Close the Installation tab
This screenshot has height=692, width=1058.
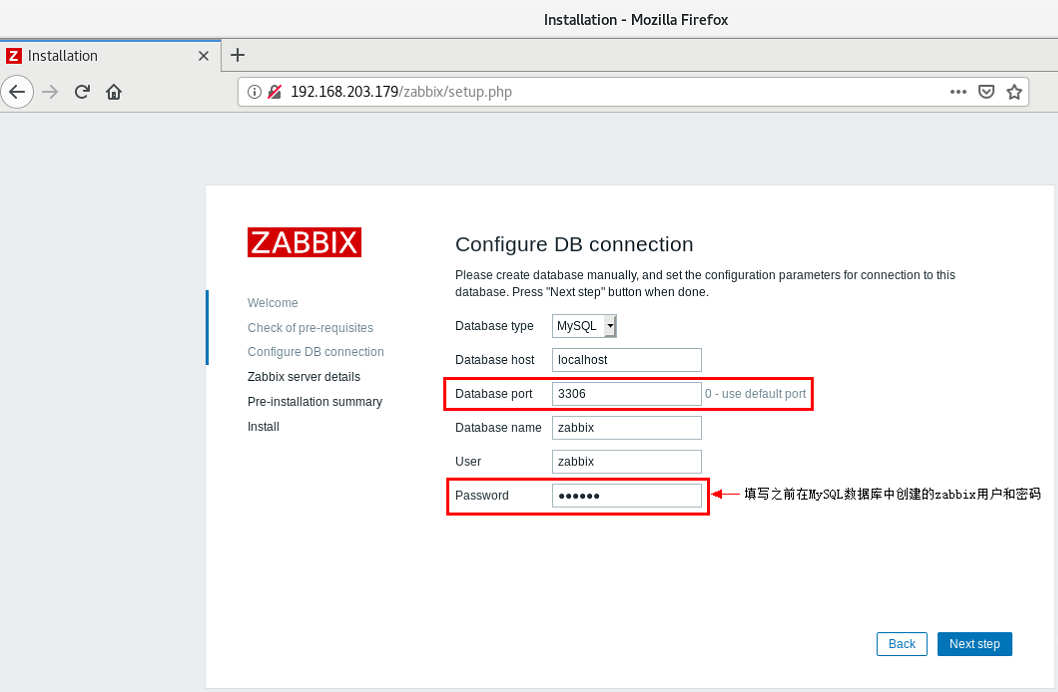[204, 56]
